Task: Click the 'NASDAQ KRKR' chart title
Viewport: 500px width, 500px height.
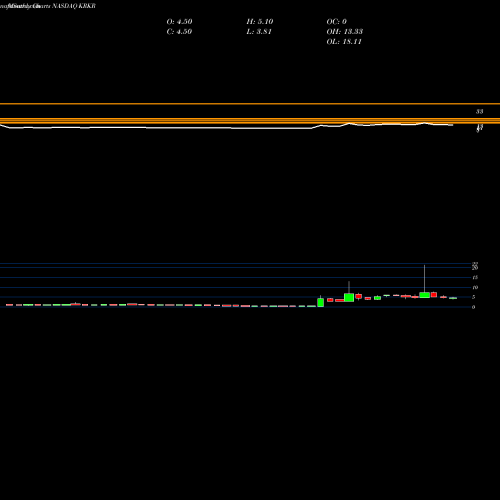Action: (74, 6)
